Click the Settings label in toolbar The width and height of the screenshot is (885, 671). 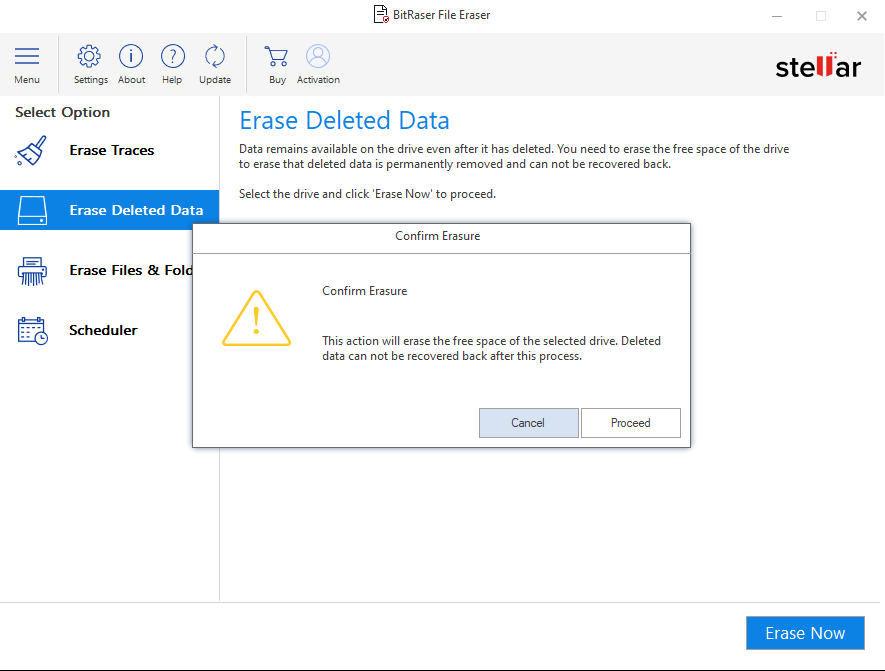[x=91, y=80]
